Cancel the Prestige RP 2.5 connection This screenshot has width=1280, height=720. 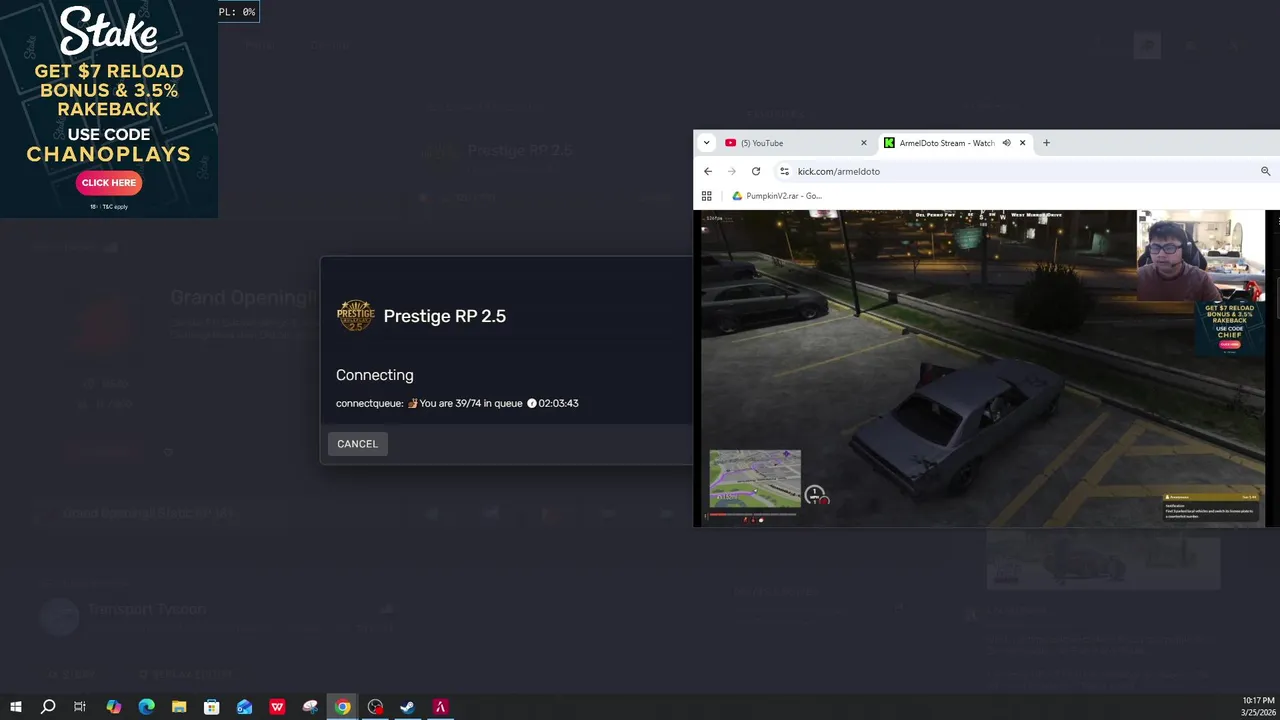(357, 444)
